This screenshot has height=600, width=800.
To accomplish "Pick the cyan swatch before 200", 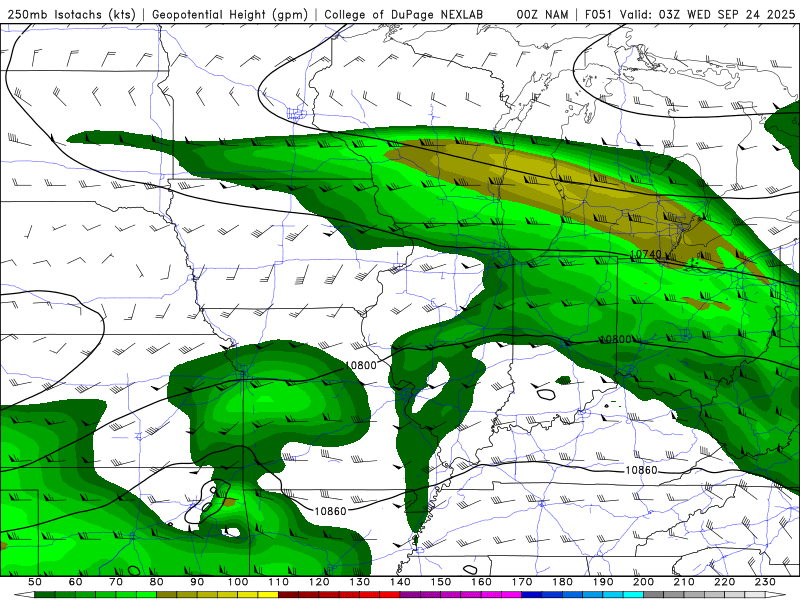I will (633, 595).
